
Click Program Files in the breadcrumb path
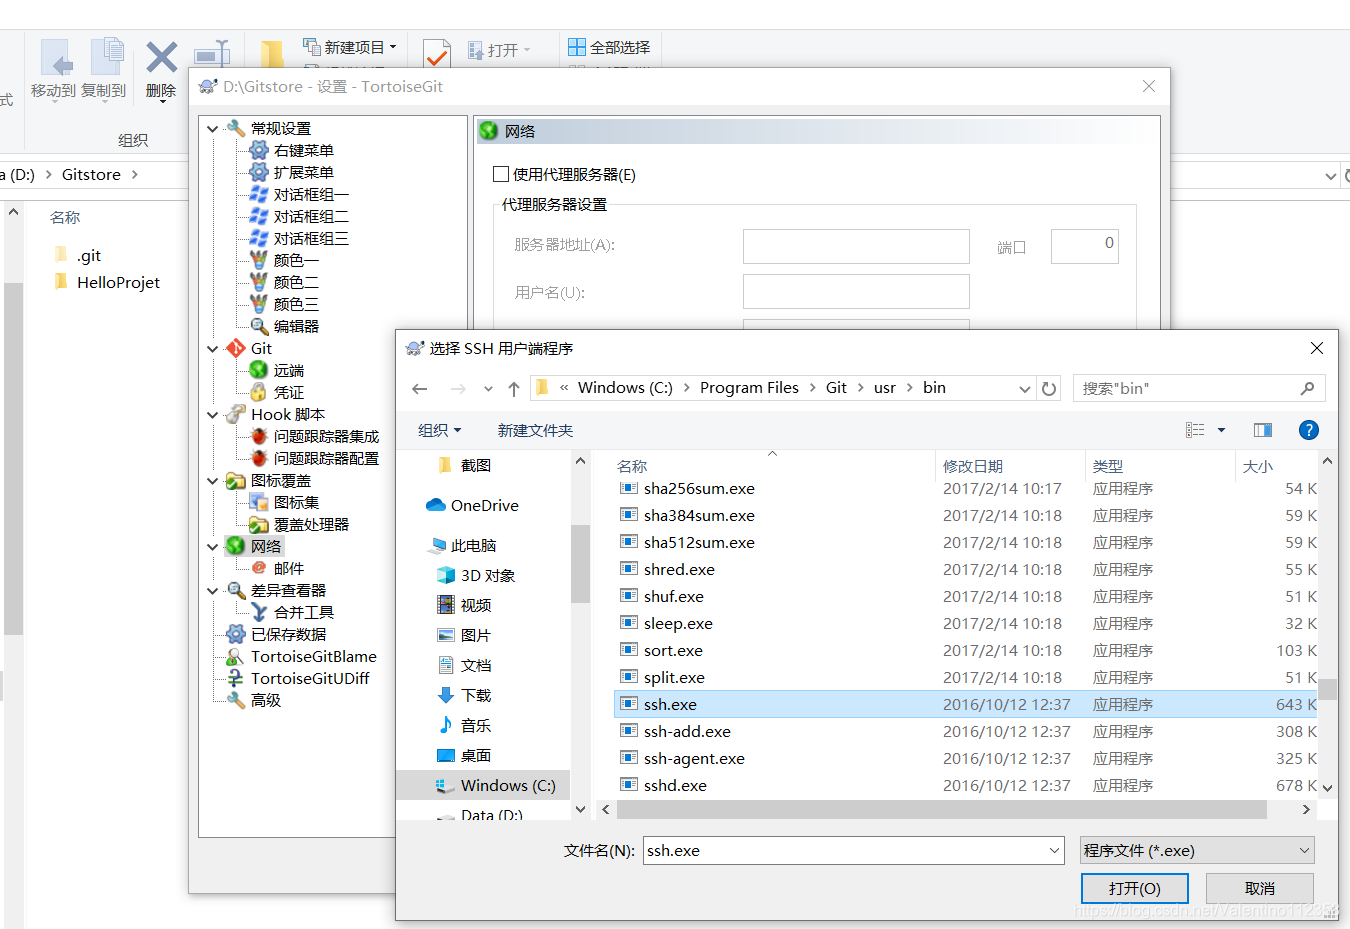point(749,388)
